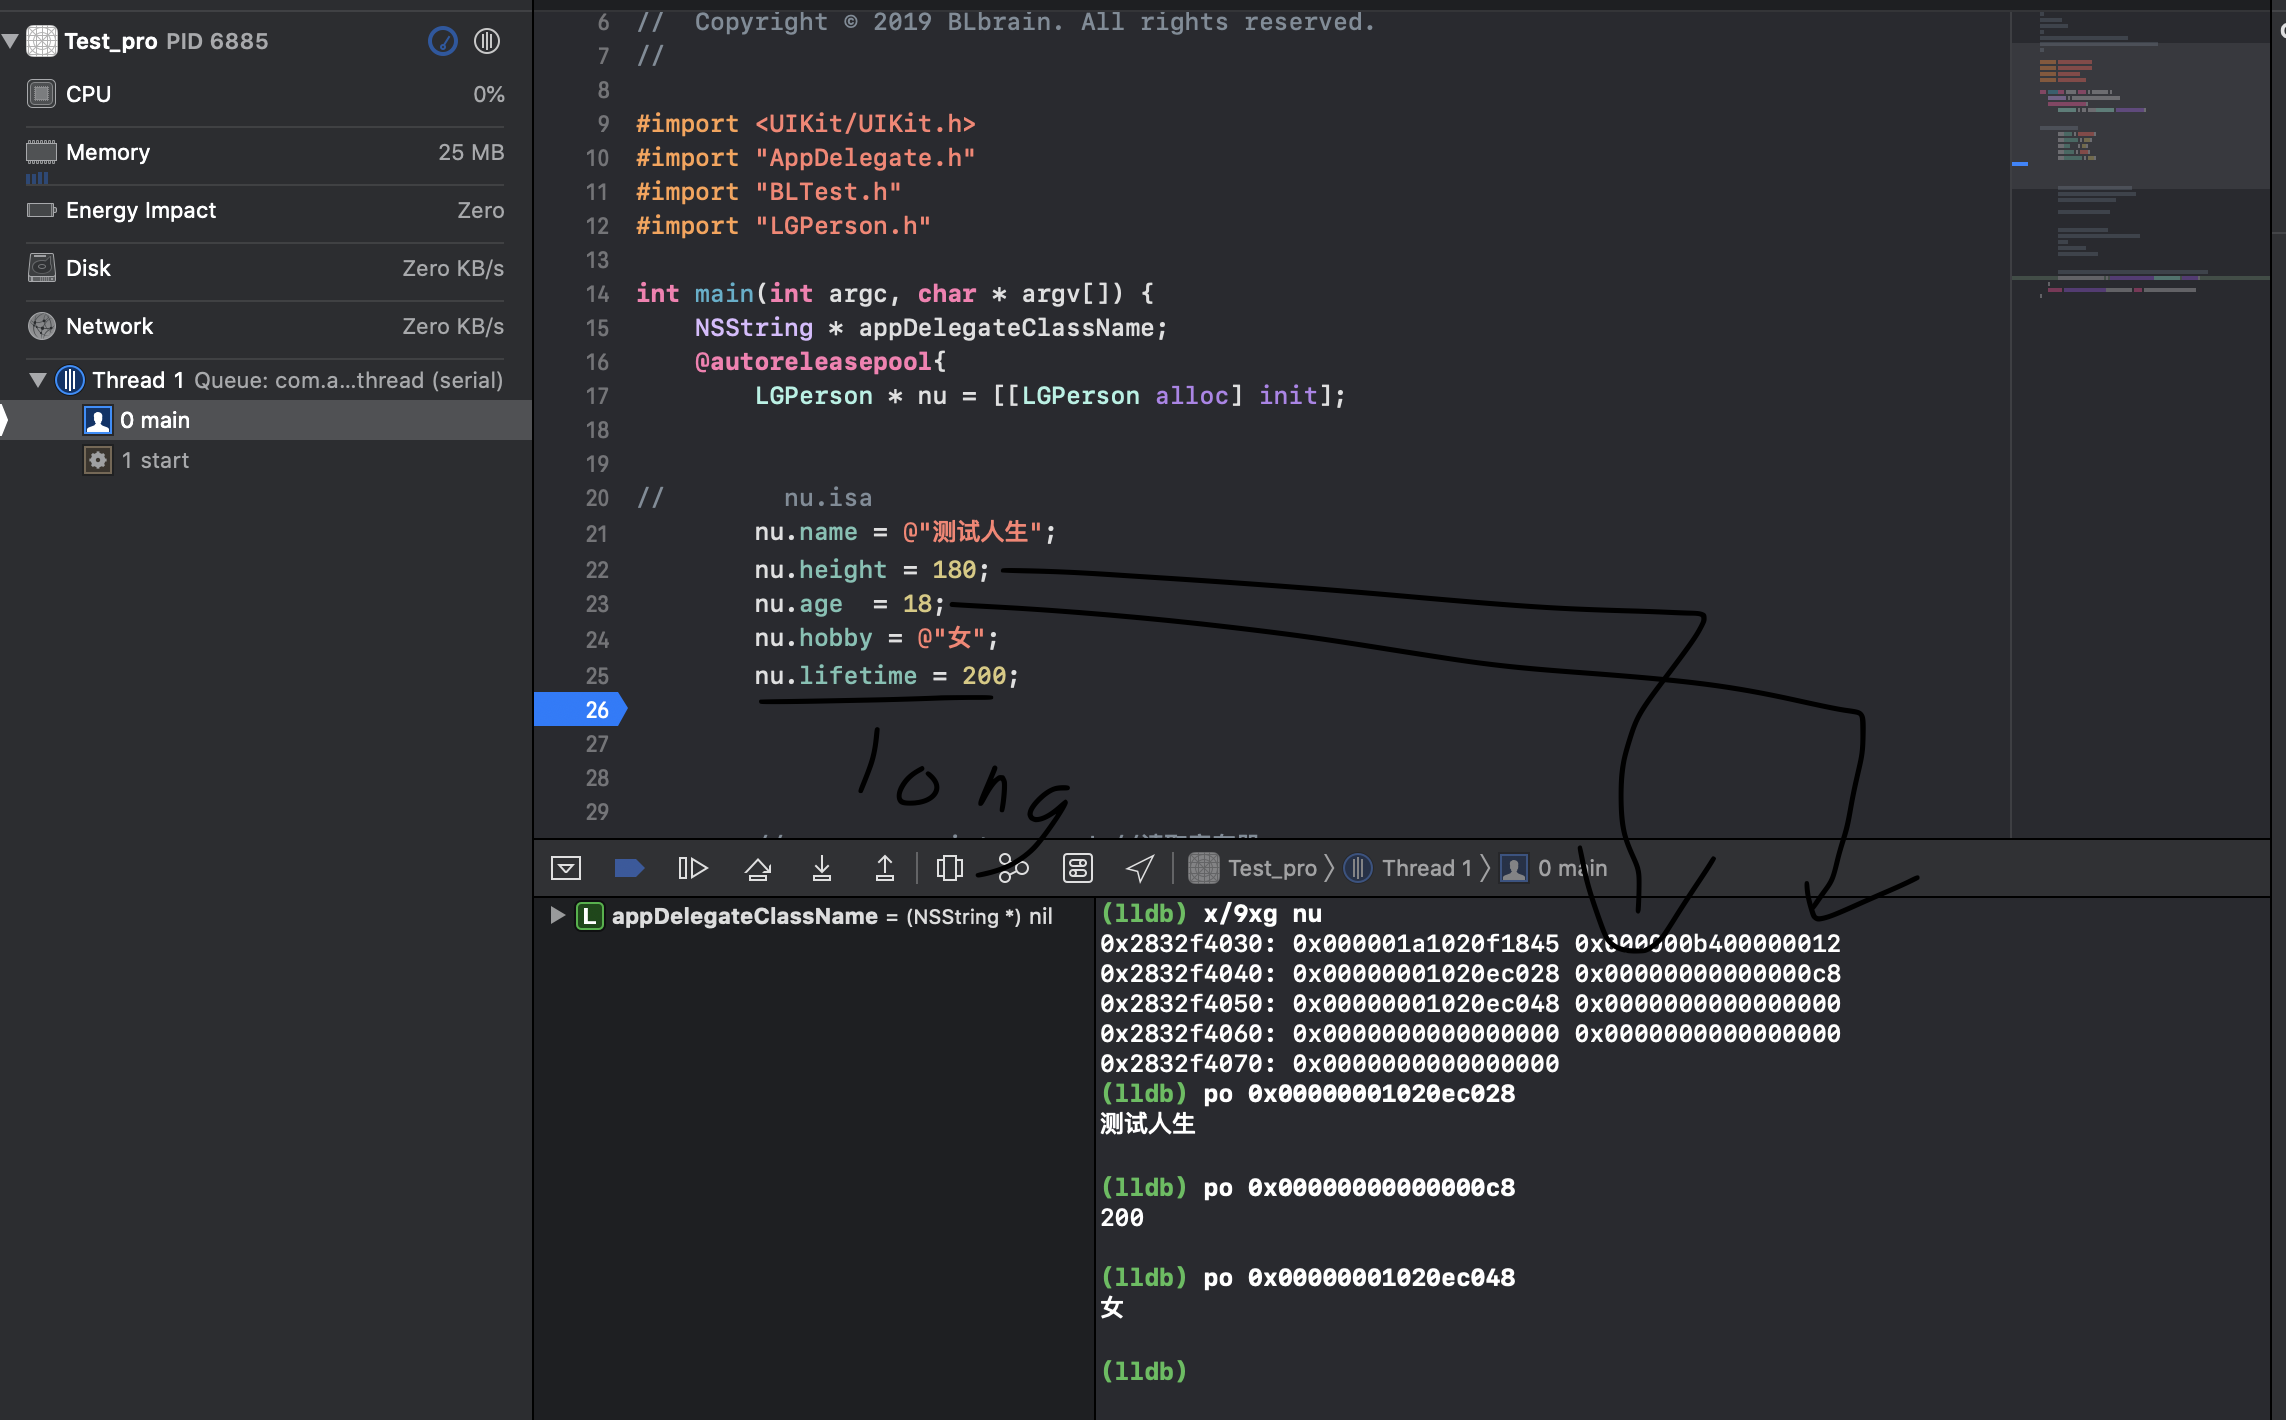Screen dimensions: 2286x1420
Task: Collapse the Test_pro process tree
Action: (11, 41)
